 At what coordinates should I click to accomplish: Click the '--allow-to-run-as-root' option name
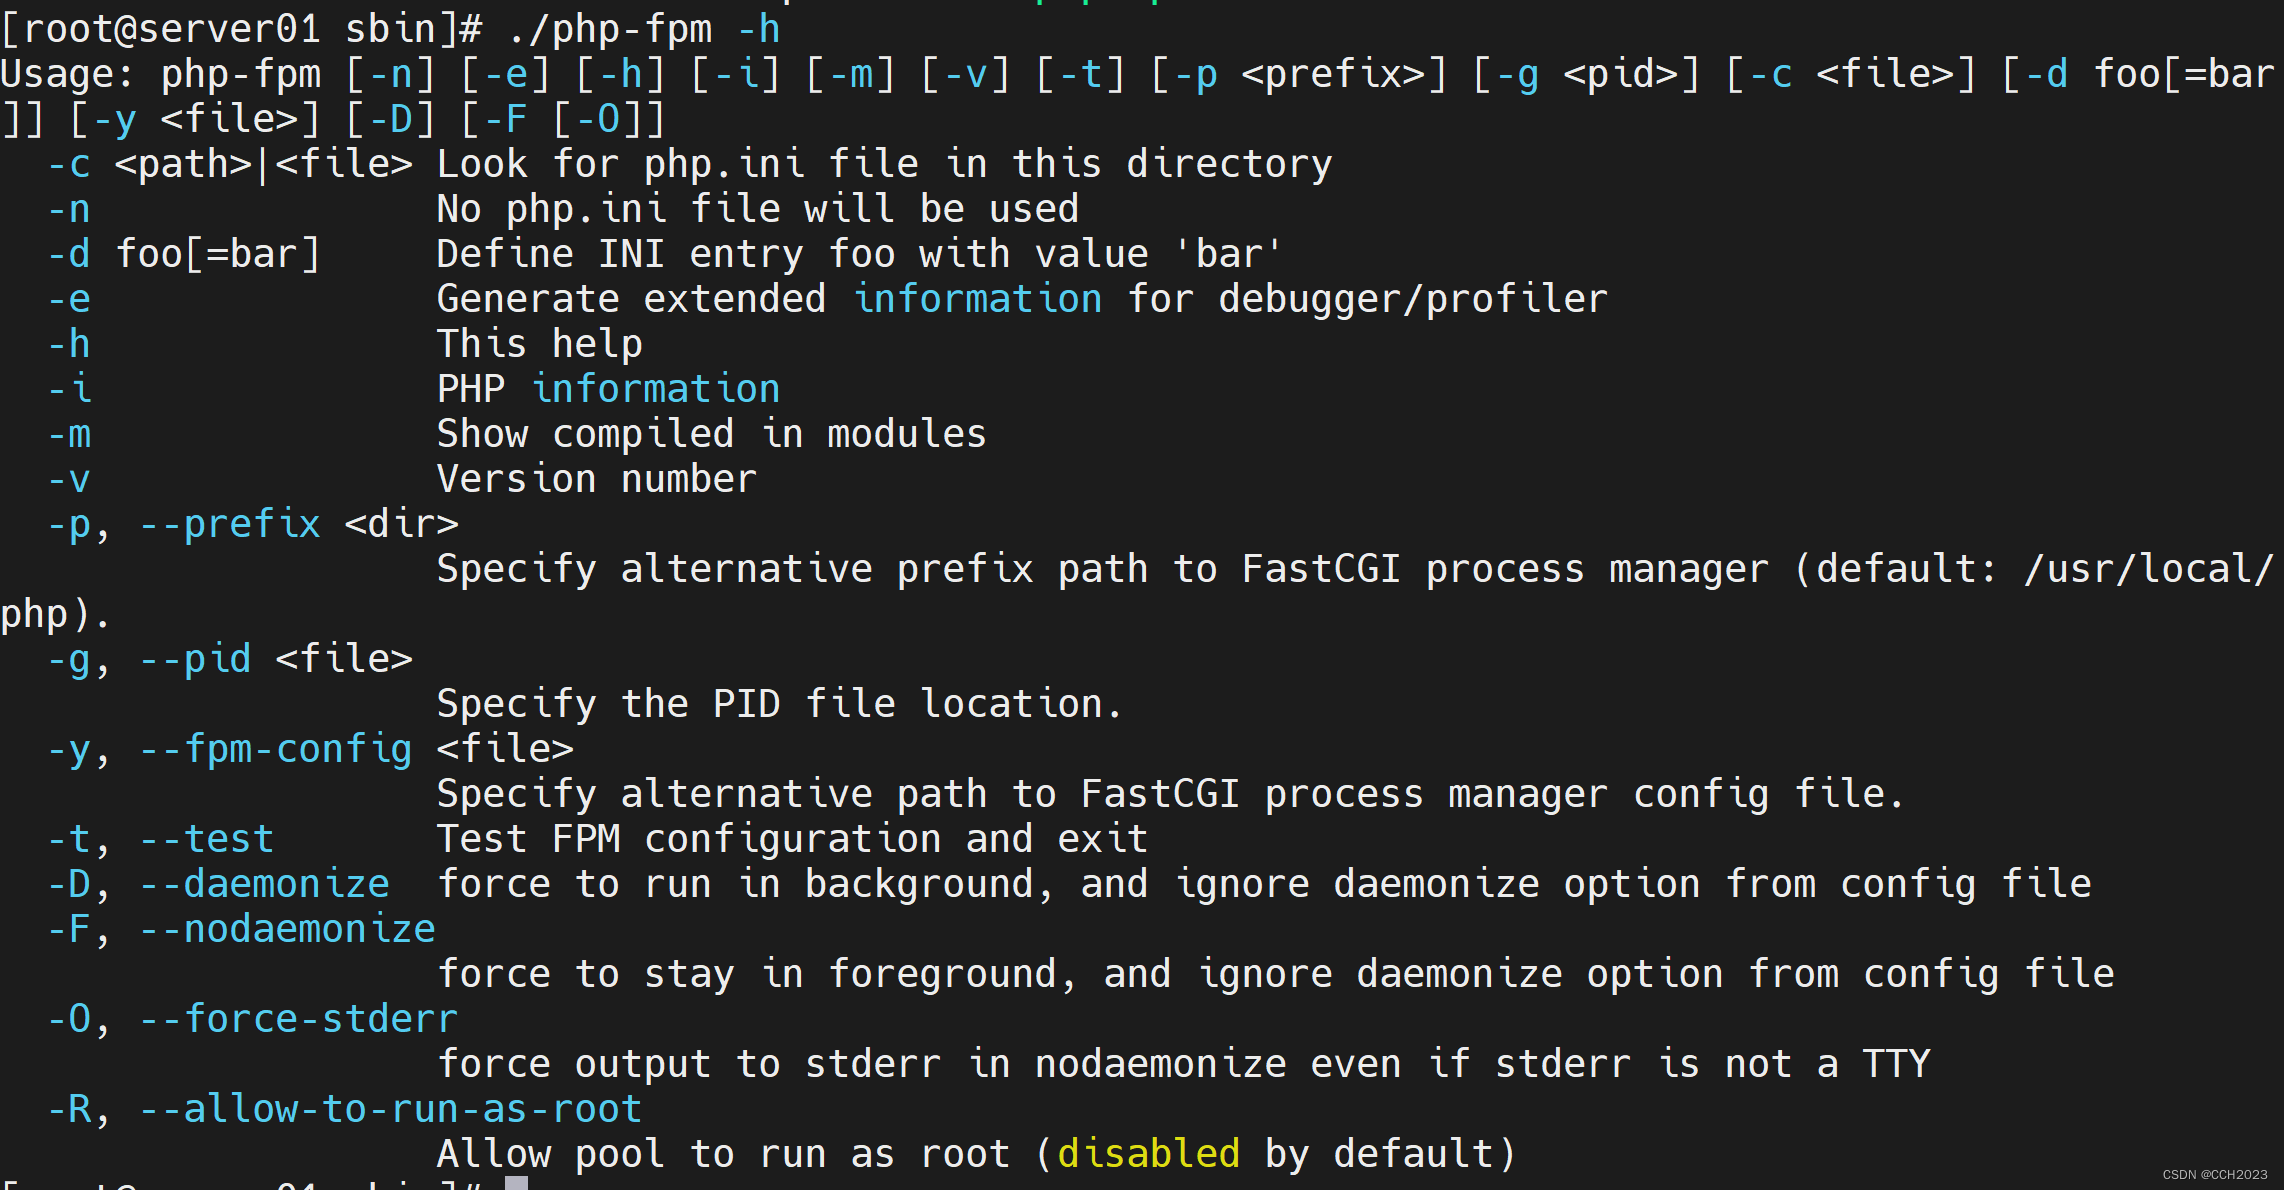pyautogui.click(x=391, y=1109)
